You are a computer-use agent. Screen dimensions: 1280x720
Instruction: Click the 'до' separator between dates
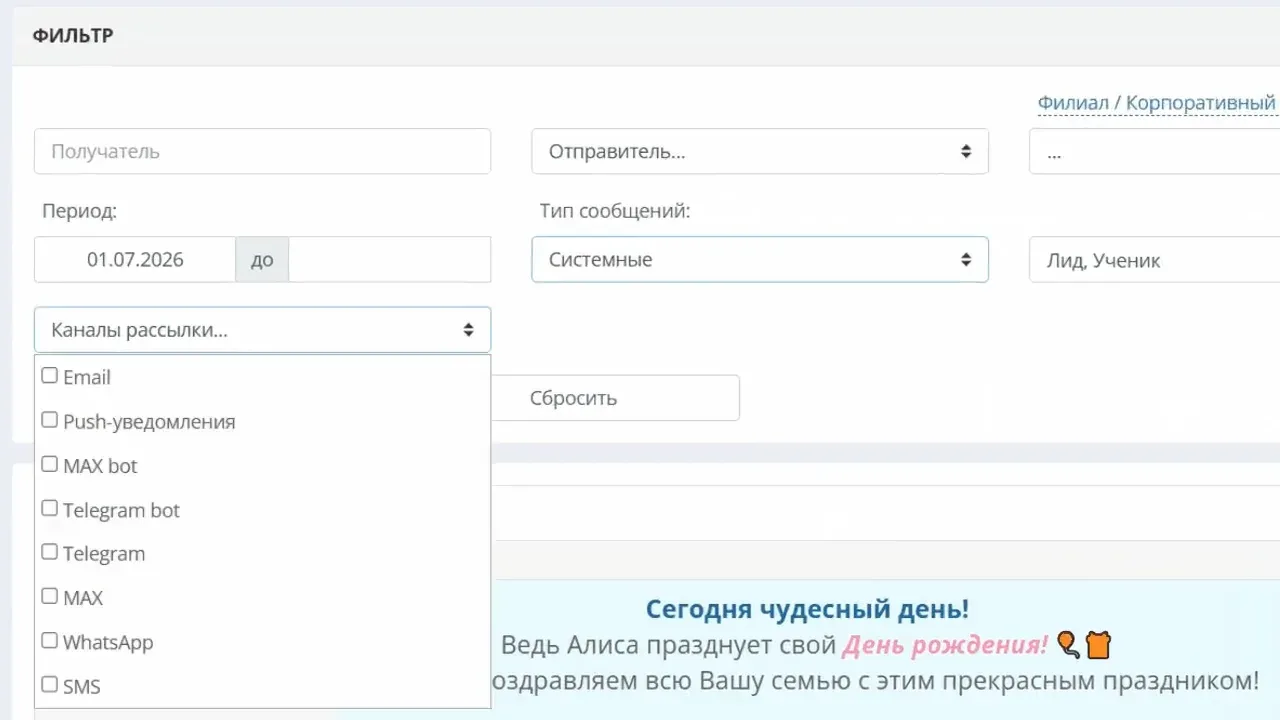(262, 260)
